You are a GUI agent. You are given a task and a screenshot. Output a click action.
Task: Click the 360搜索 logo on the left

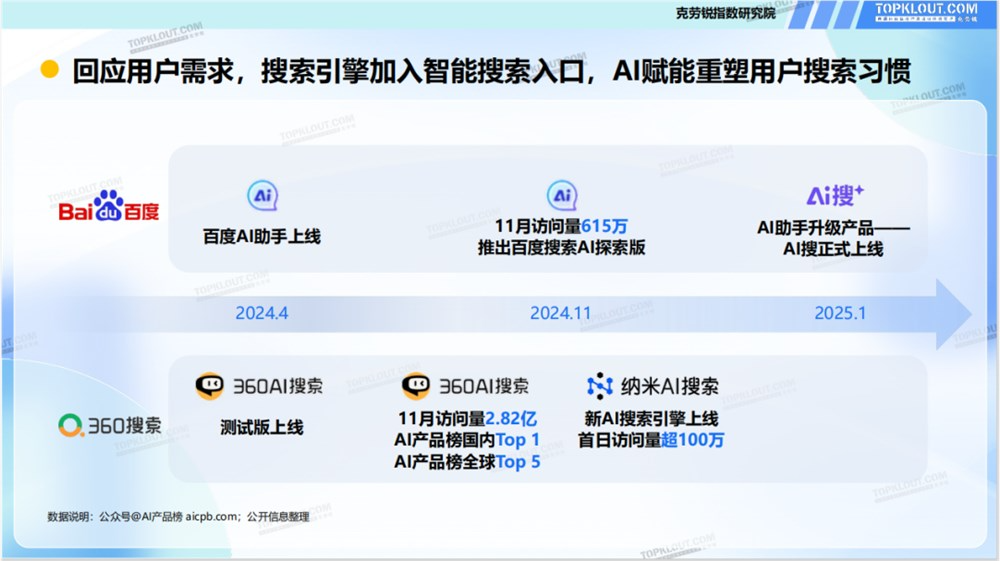click(110, 425)
